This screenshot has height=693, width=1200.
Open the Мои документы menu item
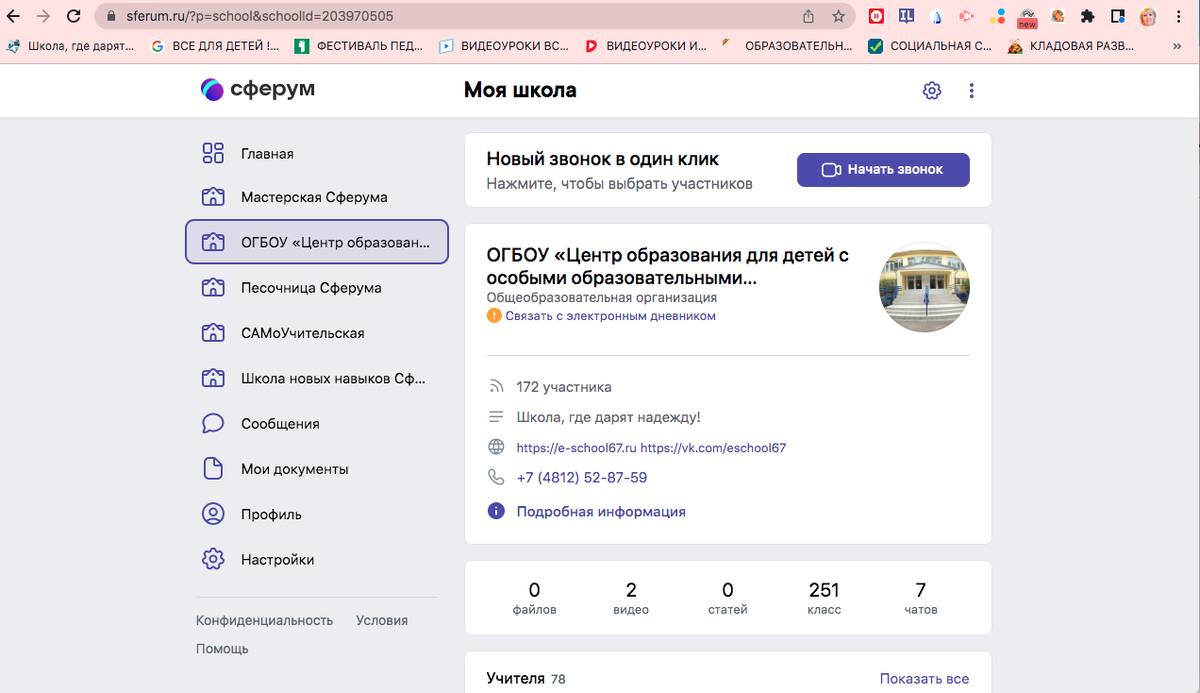[x=317, y=469]
